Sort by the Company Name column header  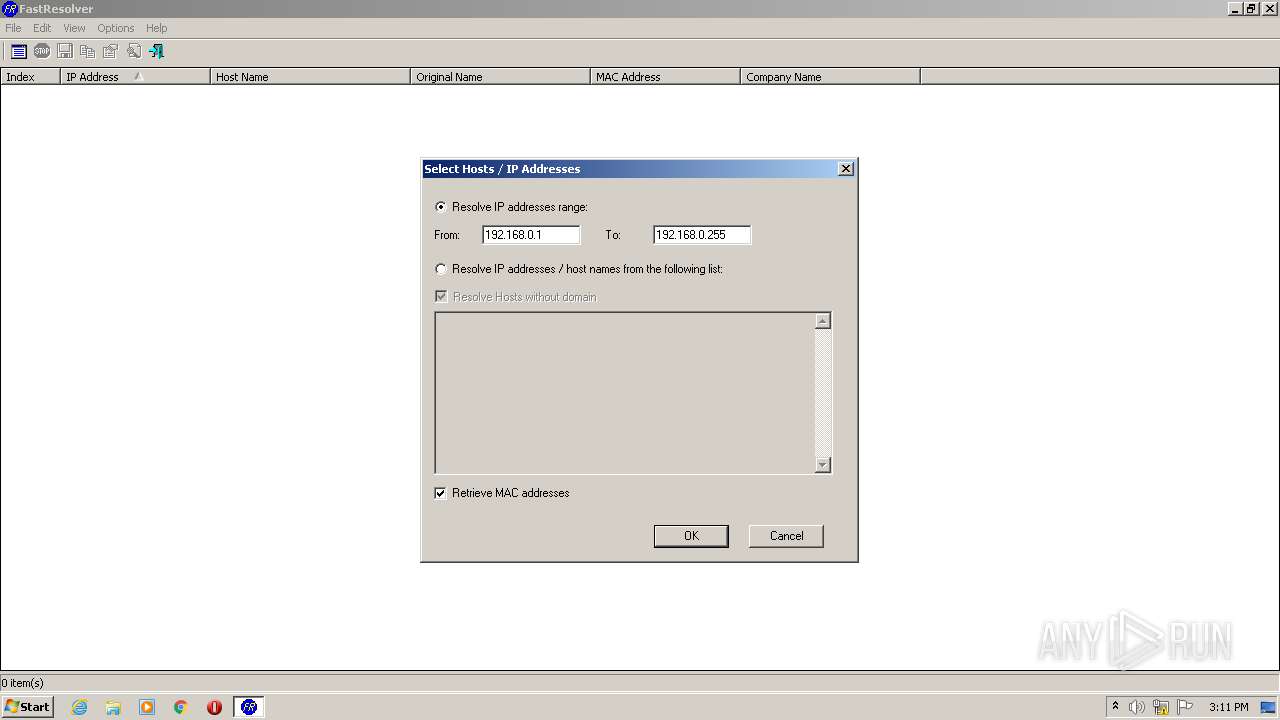tap(830, 77)
